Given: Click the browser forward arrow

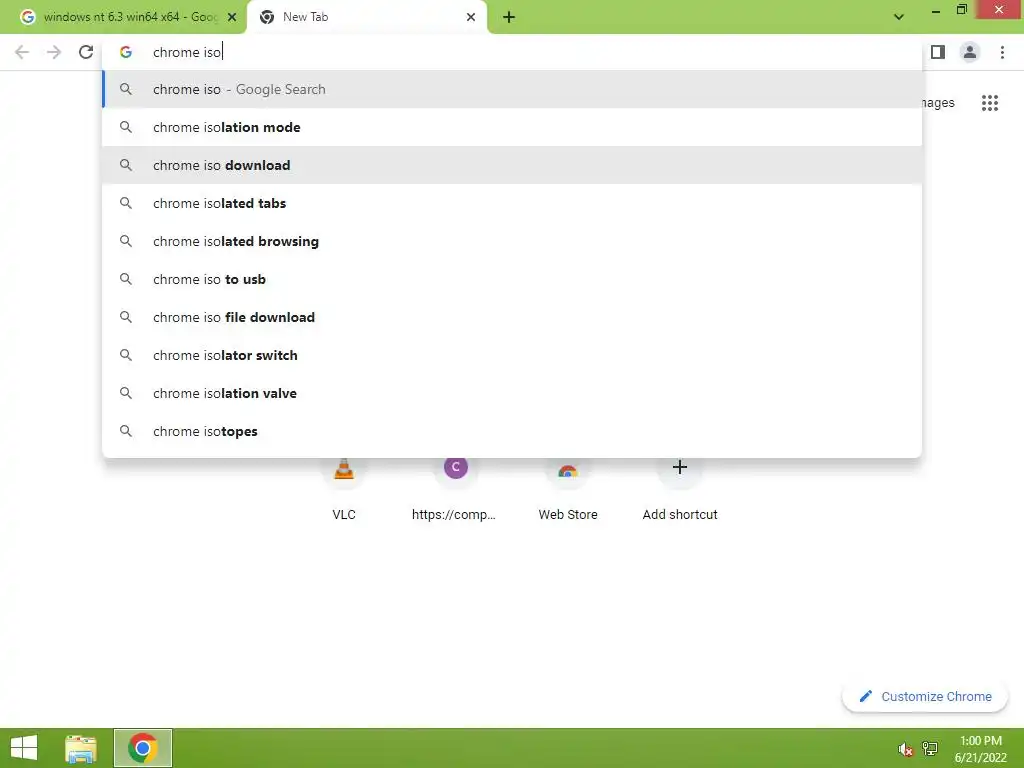Looking at the screenshot, I should tap(54, 52).
